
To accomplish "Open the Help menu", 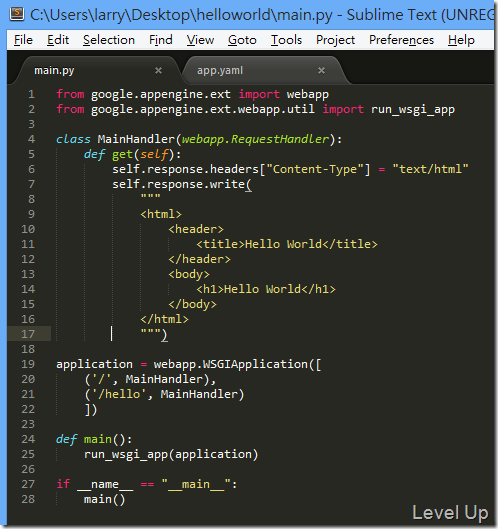I will pos(461,40).
